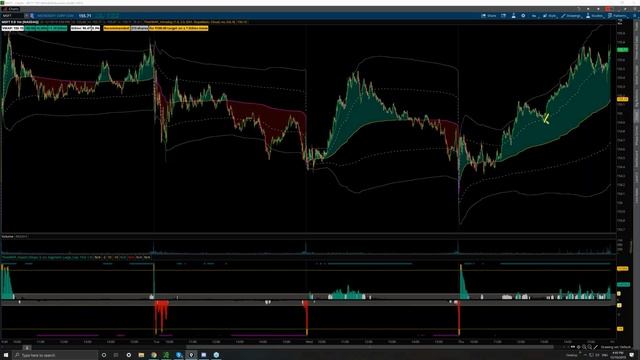Click the VWAP label on the chart

(x=13, y=28)
